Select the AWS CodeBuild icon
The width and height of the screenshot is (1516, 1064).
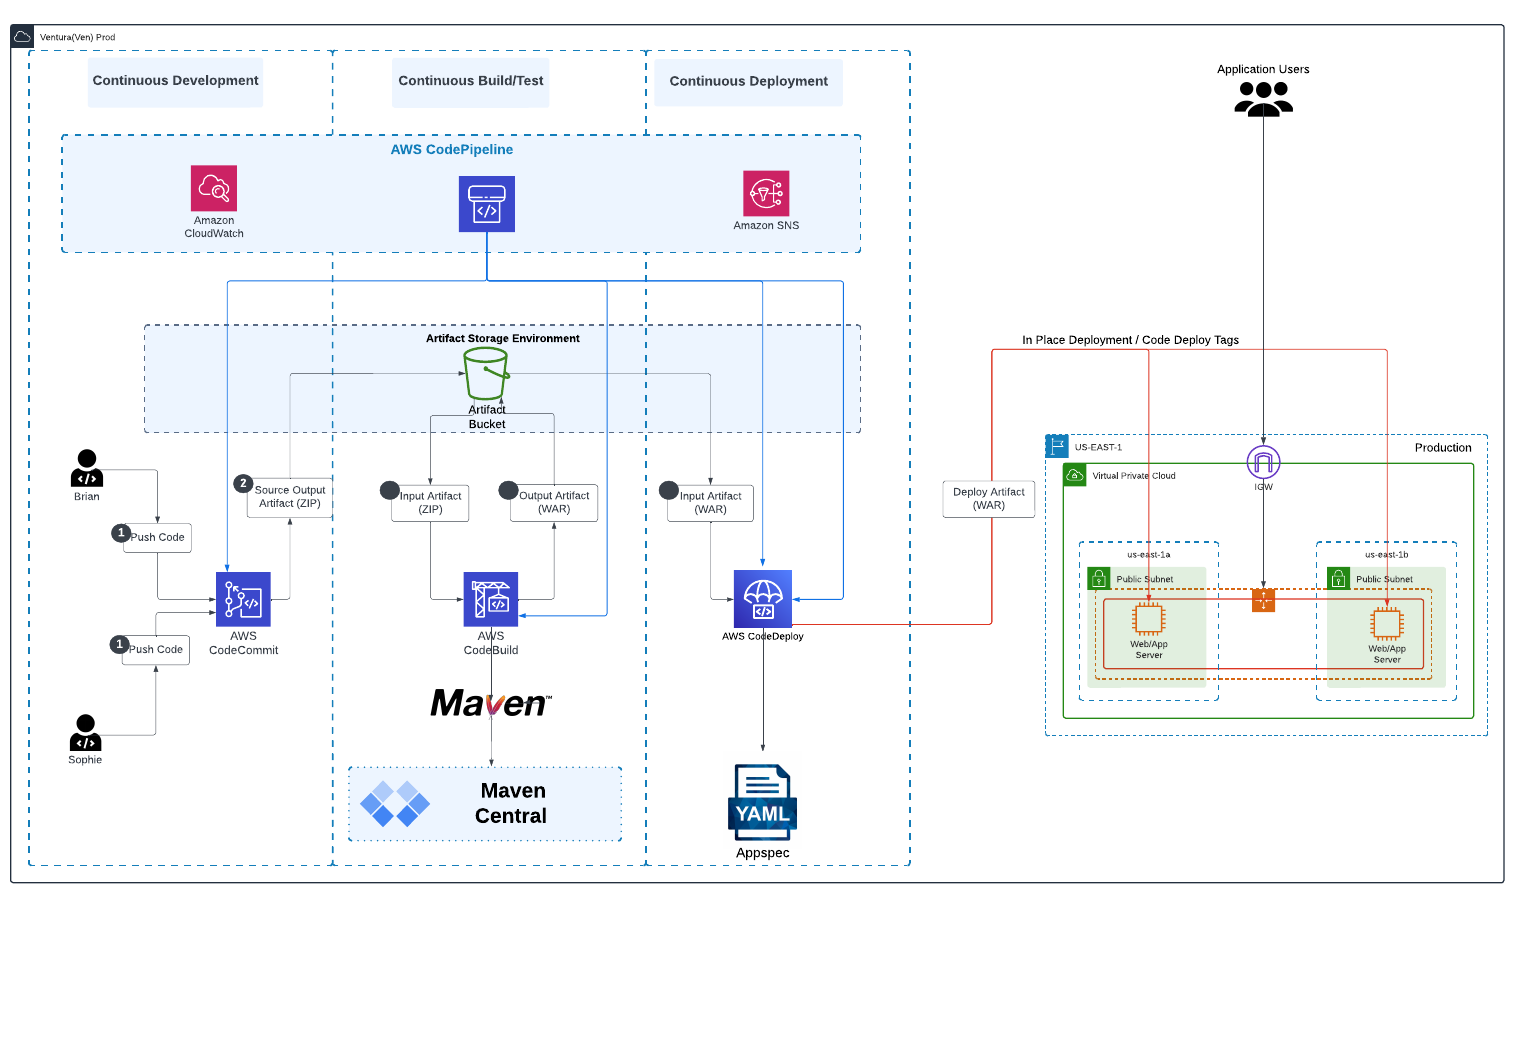tap(491, 599)
